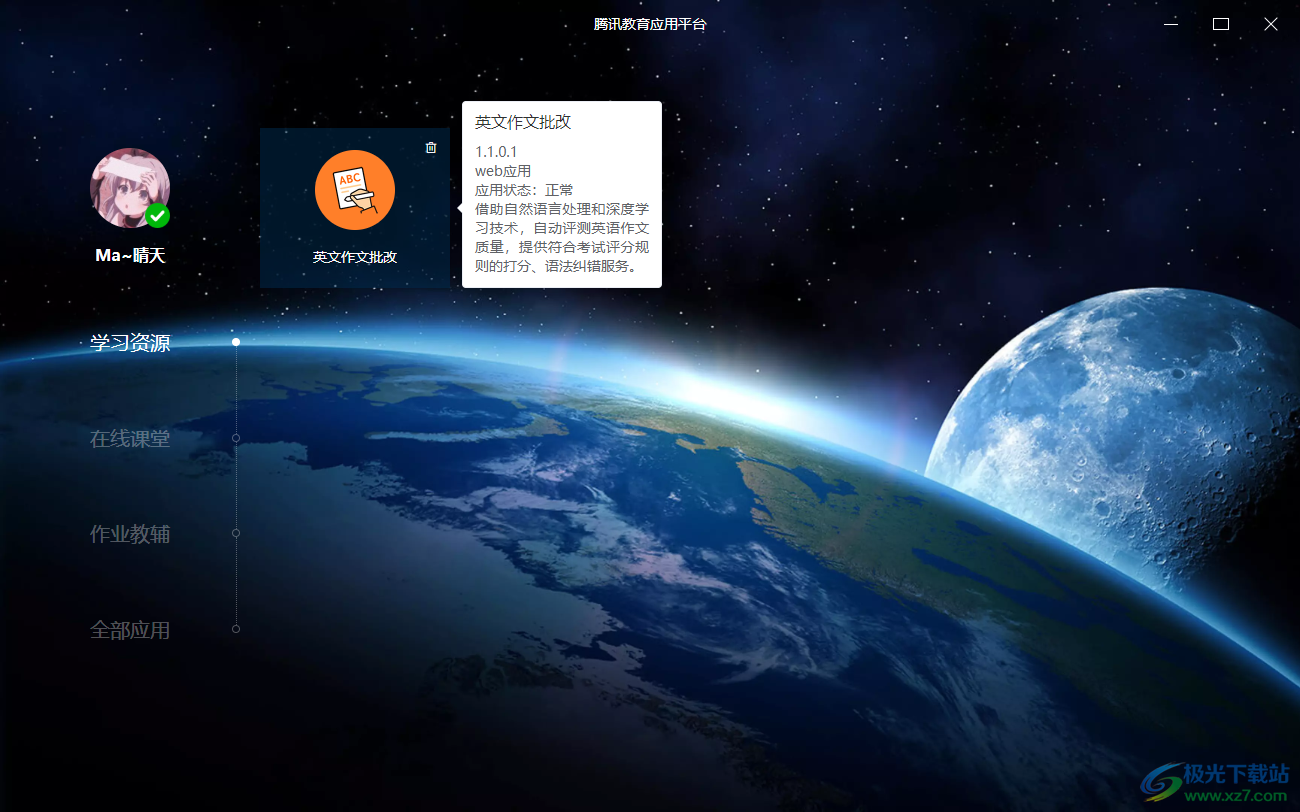Show 全部应用 category

pyautogui.click(x=130, y=630)
